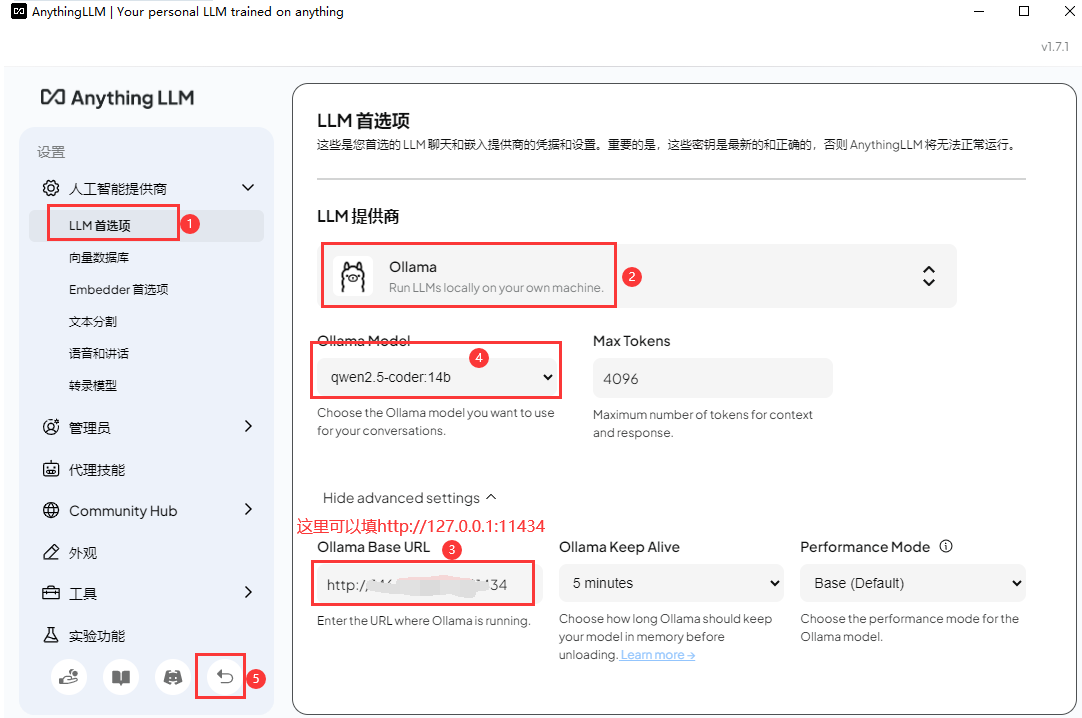Open 向量数据库 settings page
The image size is (1082, 718).
(99, 257)
